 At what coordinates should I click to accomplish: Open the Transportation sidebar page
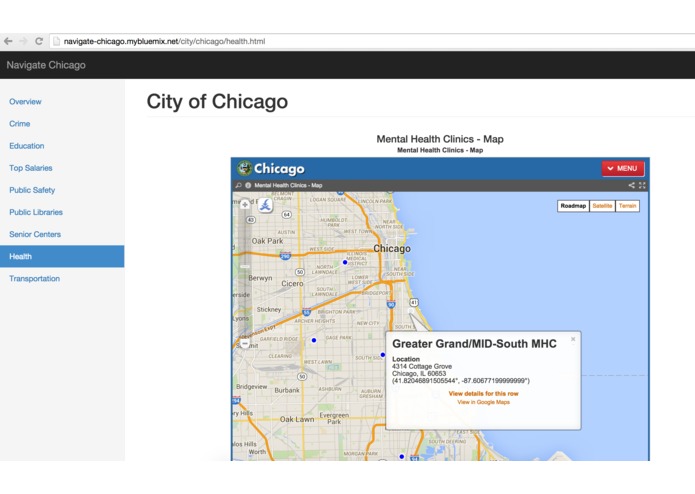[x=35, y=279]
